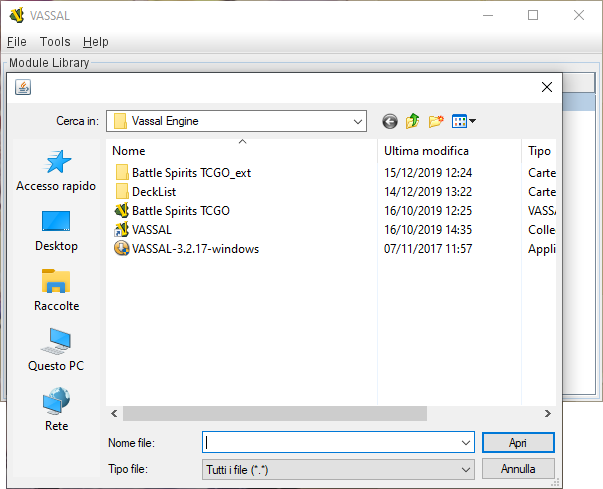Viewport: 603px width, 489px height.
Task: Close the file chooser dialog
Action: tap(547, 87)
